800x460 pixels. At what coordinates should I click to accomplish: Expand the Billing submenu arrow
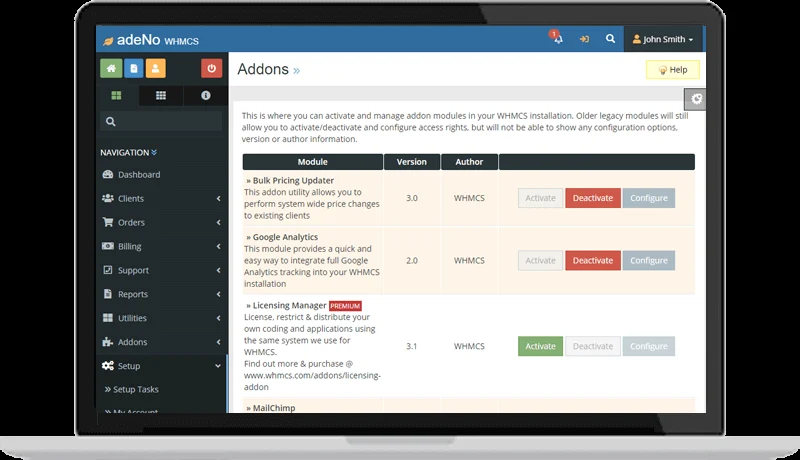(218, 246)
